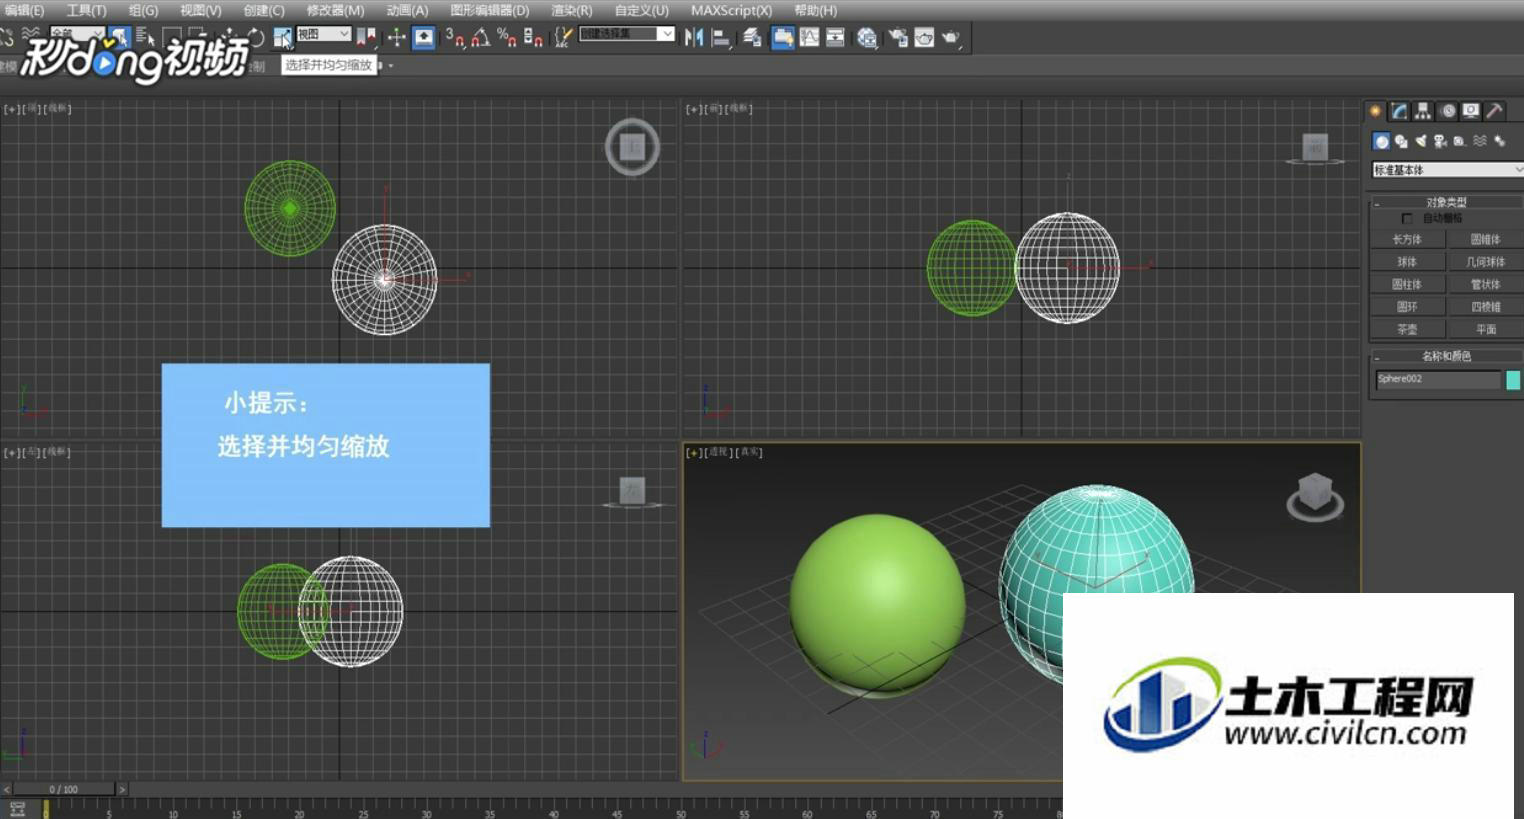The image size is (1524, 819).
Task: Collapse the 对象类型 rollout
Action: click(1446, 202)
